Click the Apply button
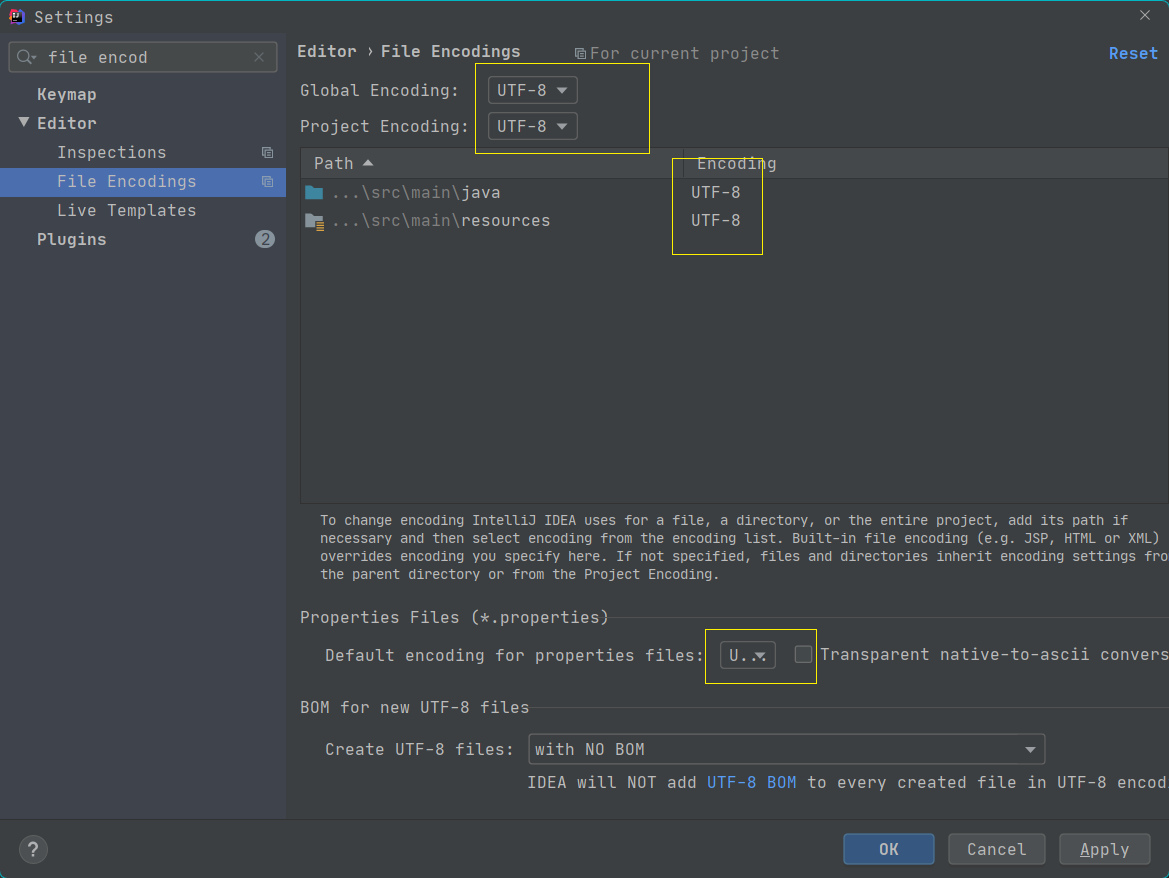Image resolution: width=1169 pixels, height=878 pixels. pos(1104,849)
